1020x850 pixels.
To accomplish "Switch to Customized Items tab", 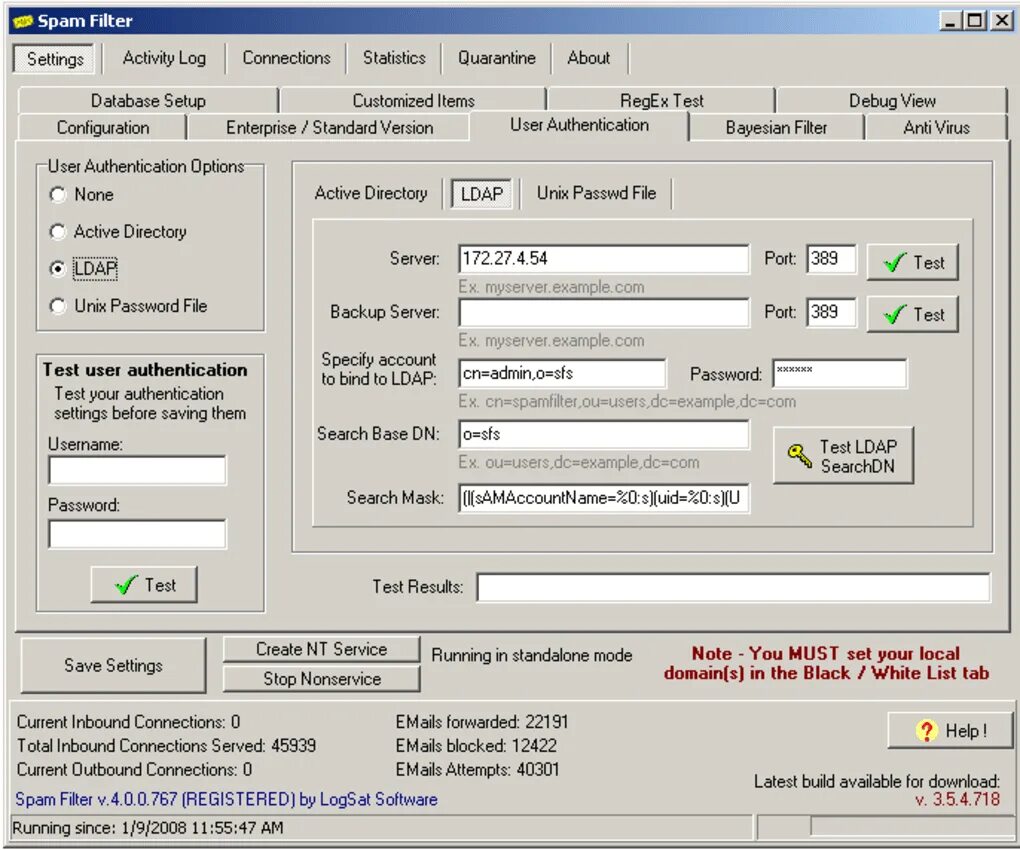I will point(414,101).
